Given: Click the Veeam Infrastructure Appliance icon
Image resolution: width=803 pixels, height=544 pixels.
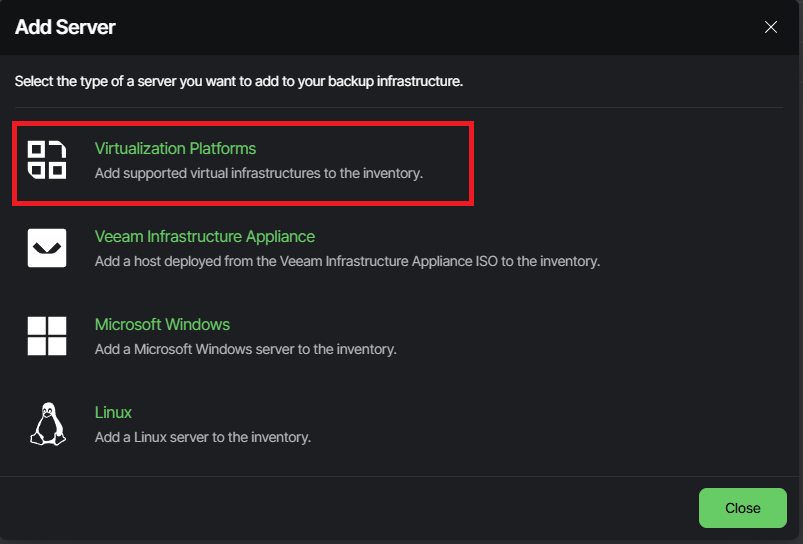Looking at the screenshot, I should click(47, 248).
